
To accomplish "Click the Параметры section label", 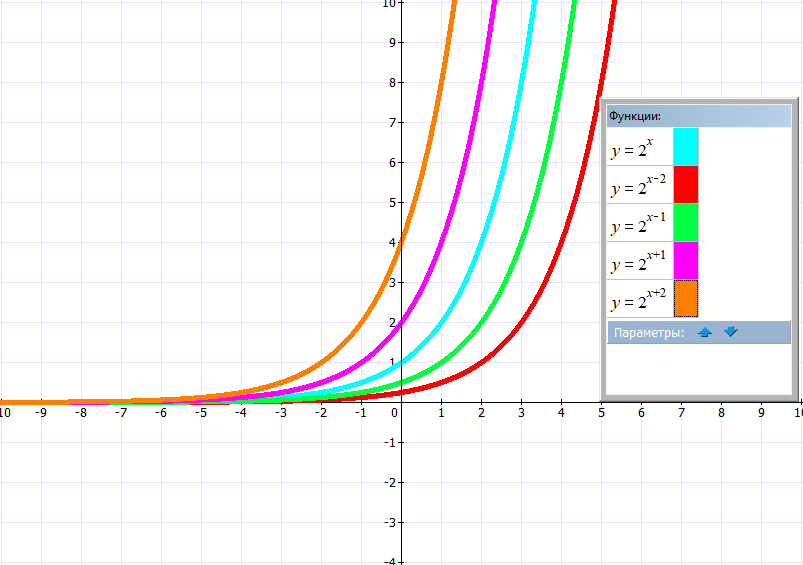I will click(x=648, y=332).
